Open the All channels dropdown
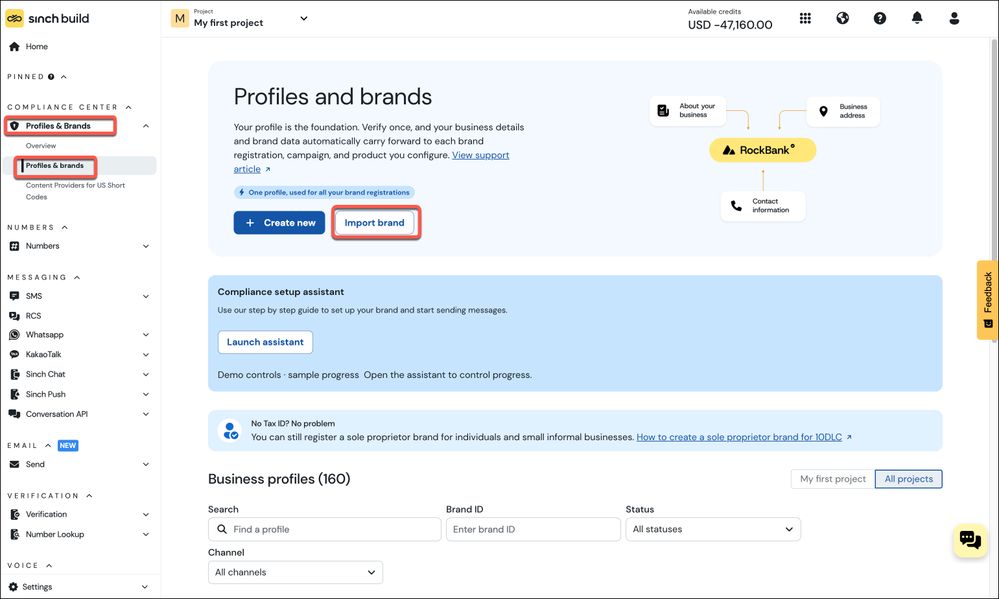The height and width of the screenshot is (599, 999). click(x=295, y=572)
